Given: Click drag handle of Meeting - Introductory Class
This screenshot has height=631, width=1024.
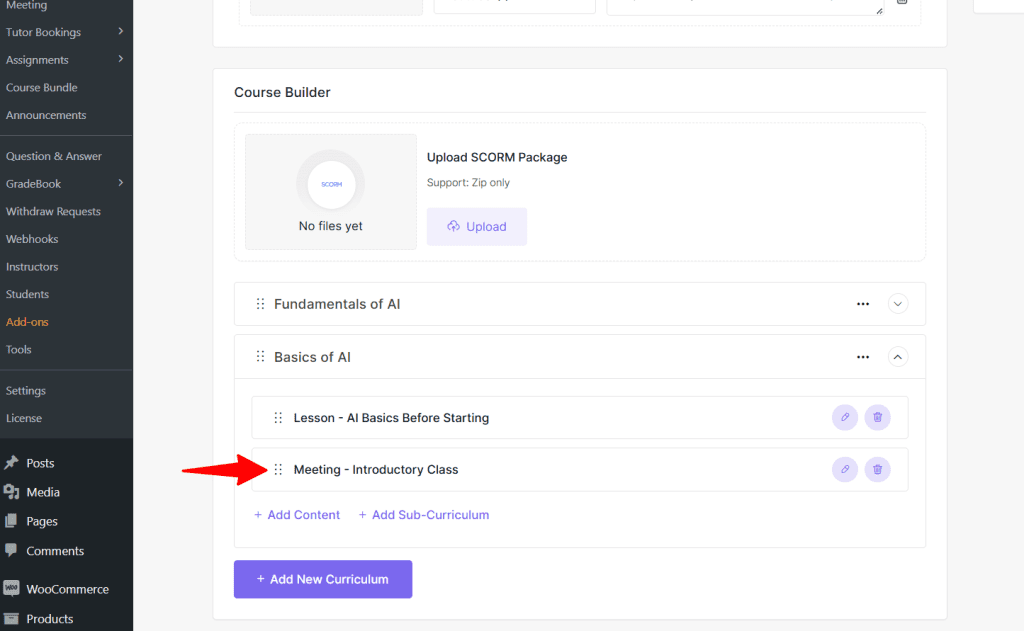Looking at the screenshot, I should (279, 470).
